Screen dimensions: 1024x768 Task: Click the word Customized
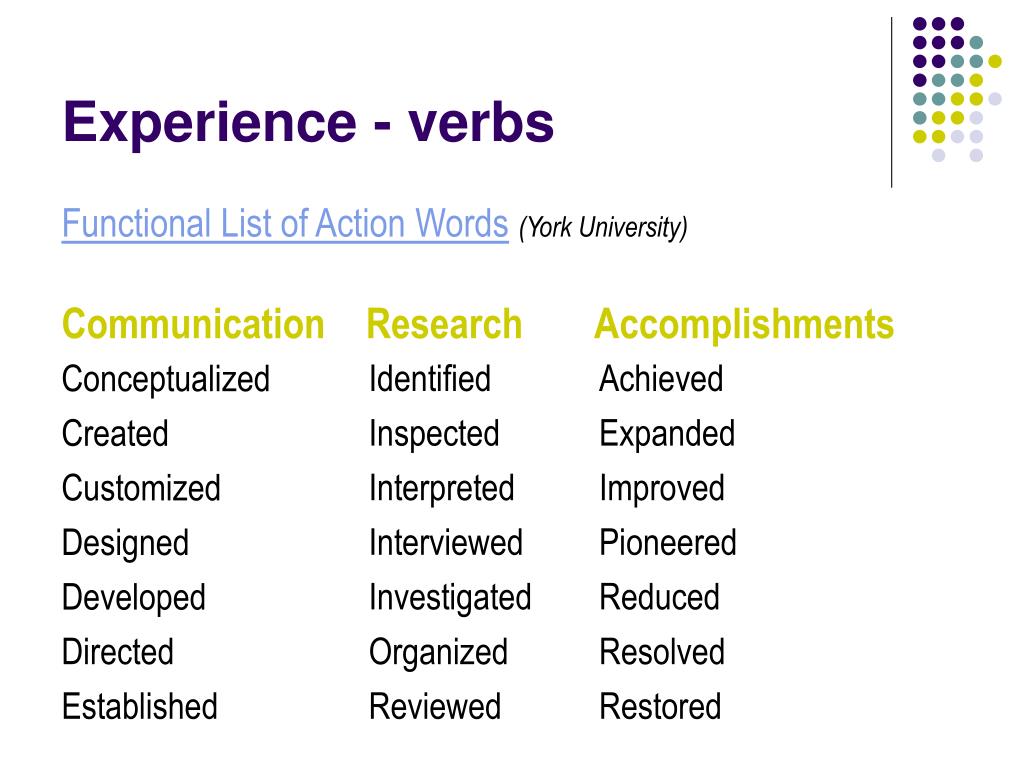click(x=141, y=488)
